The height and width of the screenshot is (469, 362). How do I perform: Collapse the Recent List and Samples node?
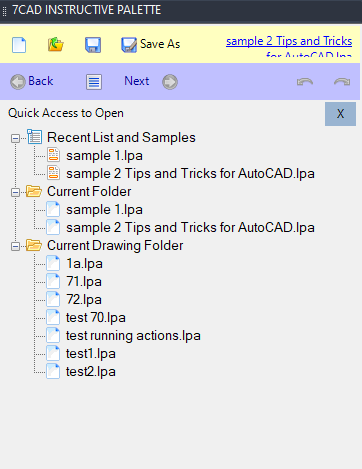[15, 138]
